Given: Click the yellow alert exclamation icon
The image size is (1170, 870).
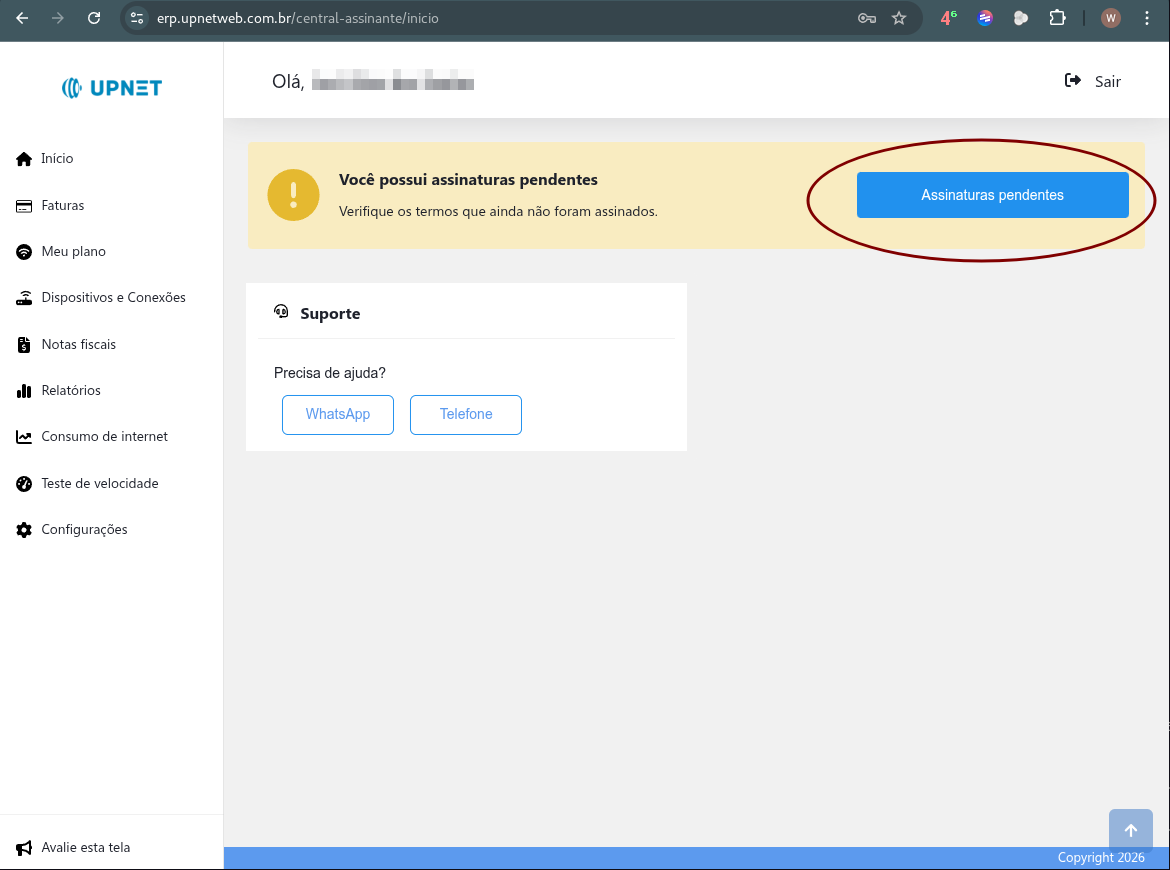Looking at the screenshot, I should click(292, 195).
